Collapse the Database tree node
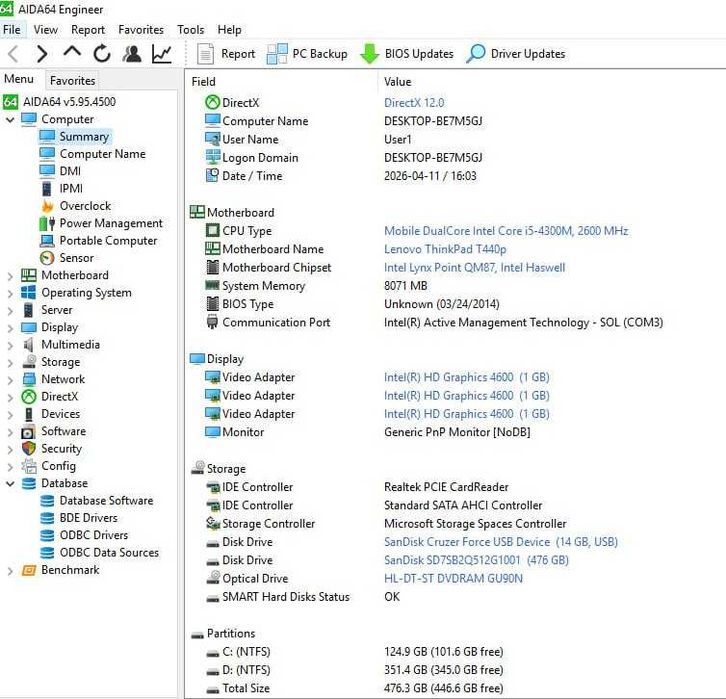 click(x=10, y=484)
